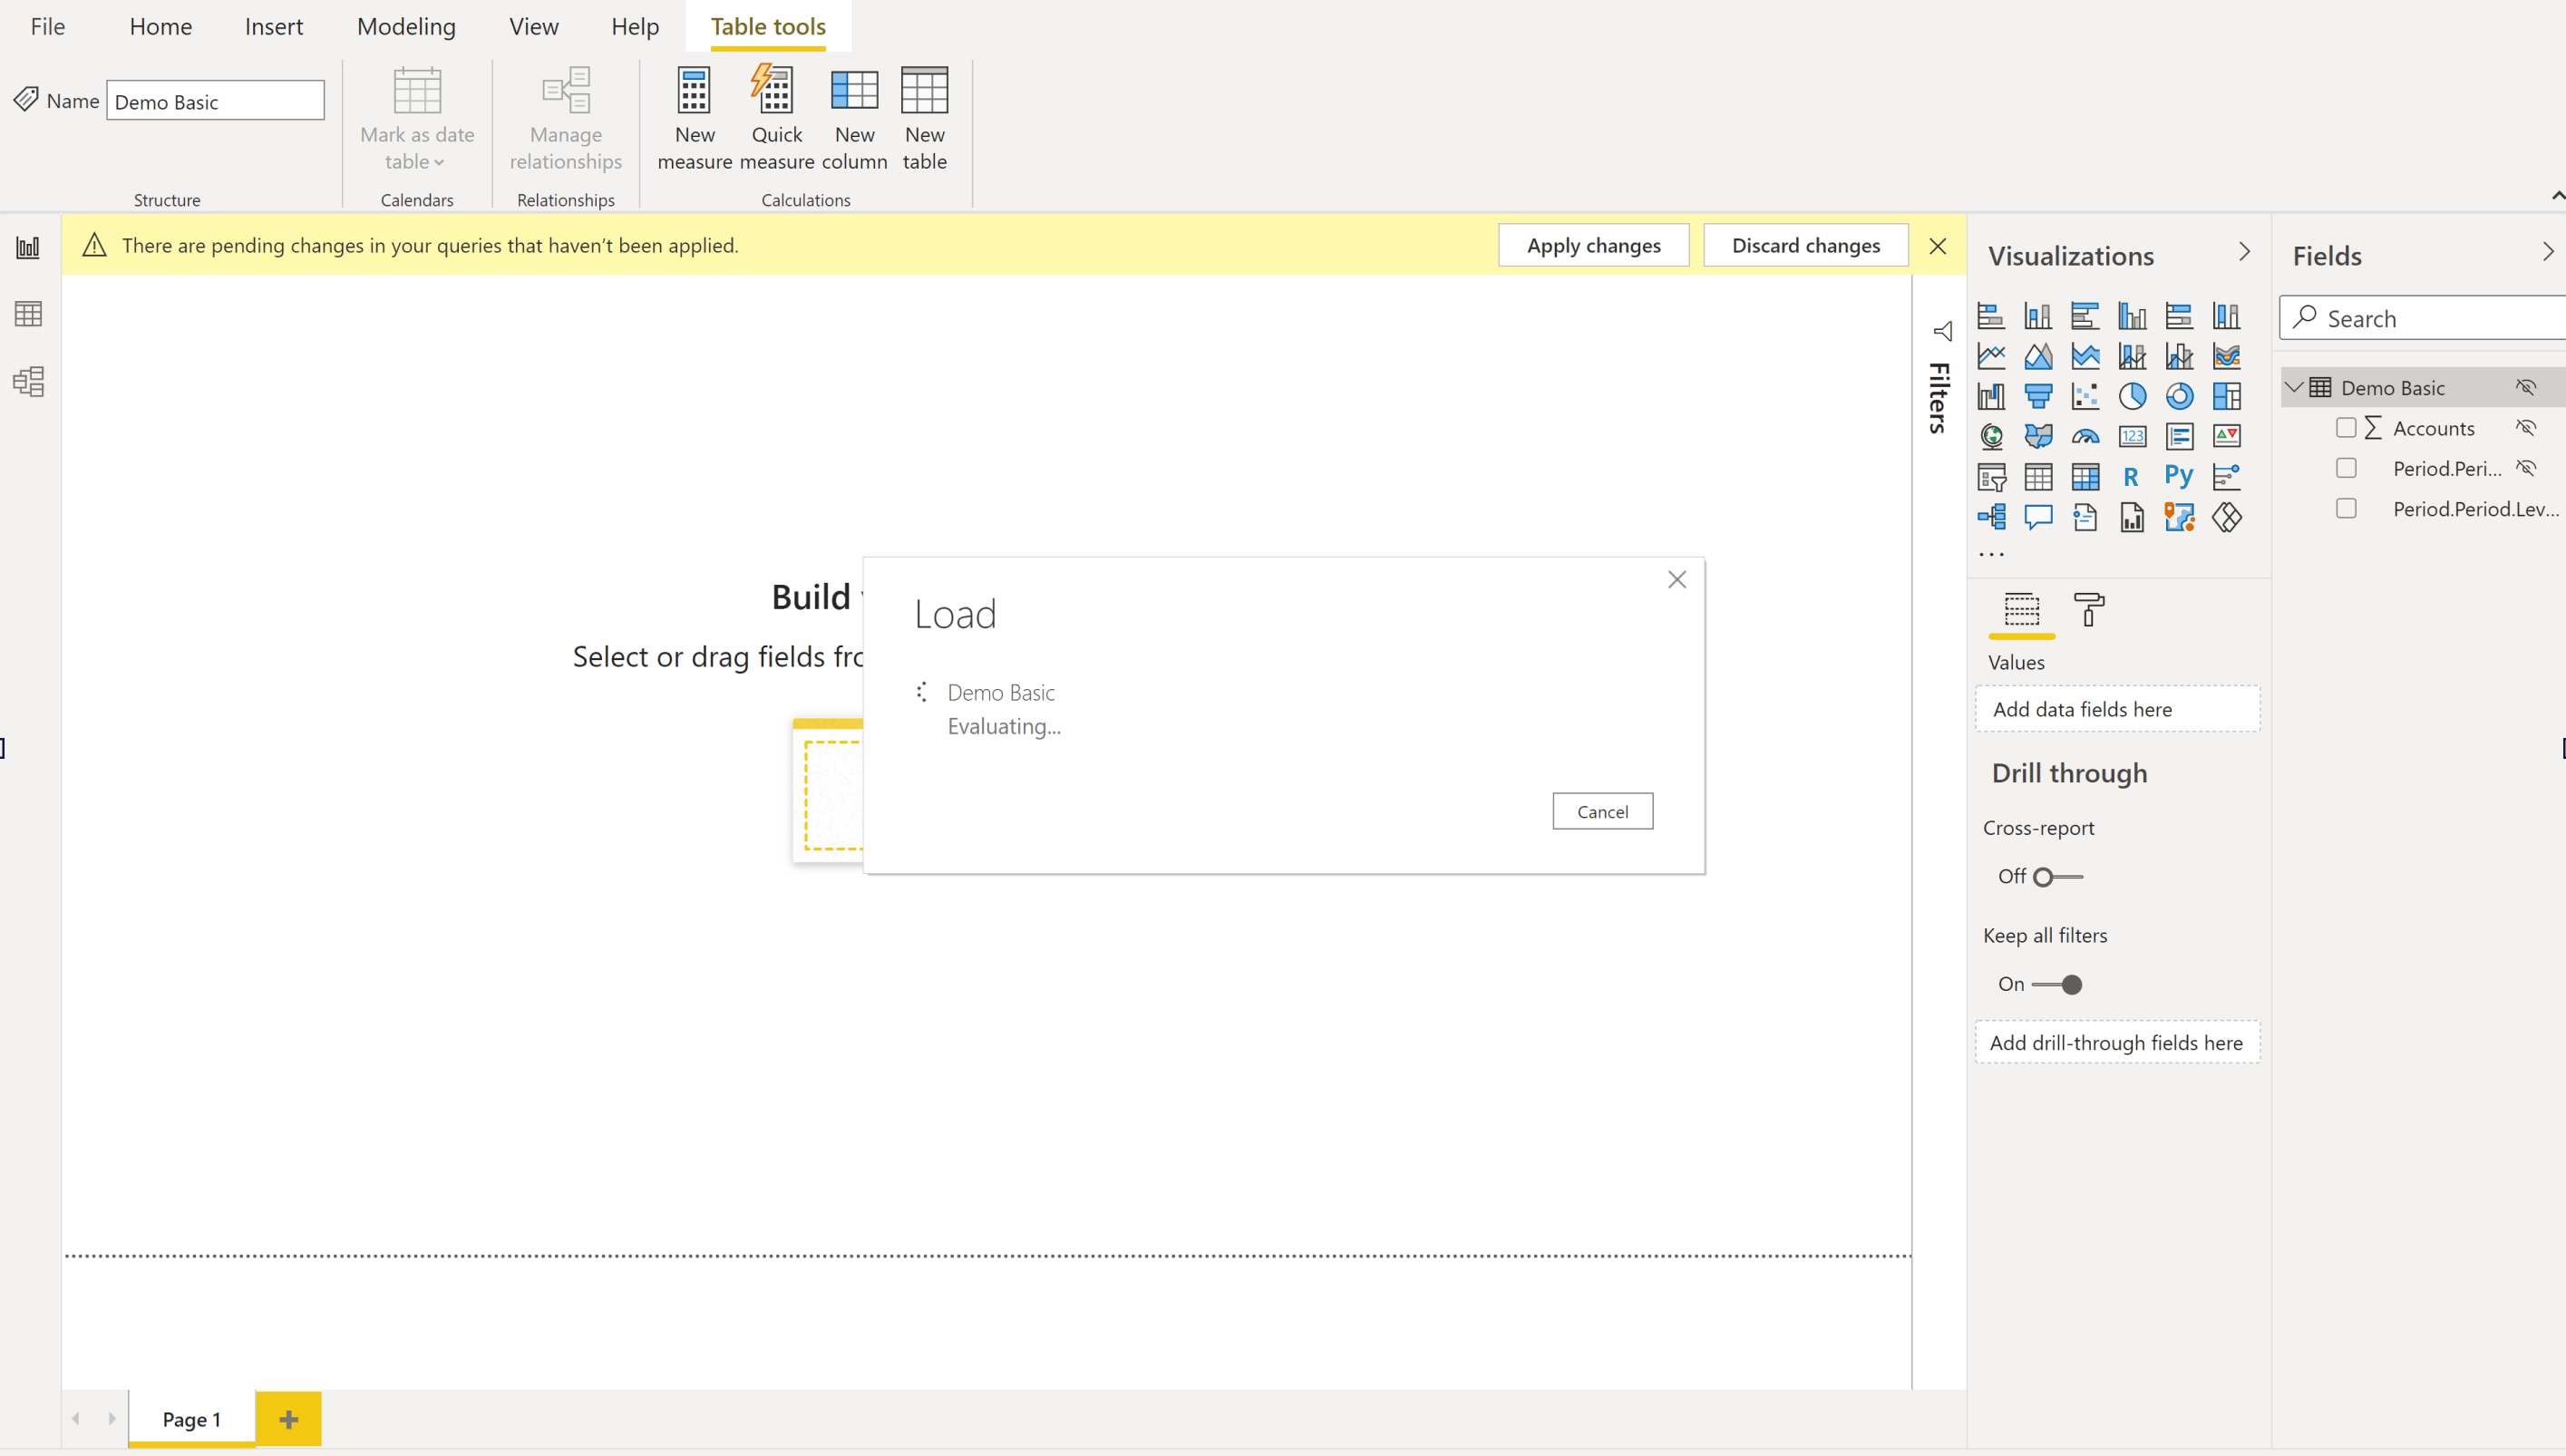Click the table Name input field
The width and height of the screenshot is (2566, 1456).
tap(215, 101)
